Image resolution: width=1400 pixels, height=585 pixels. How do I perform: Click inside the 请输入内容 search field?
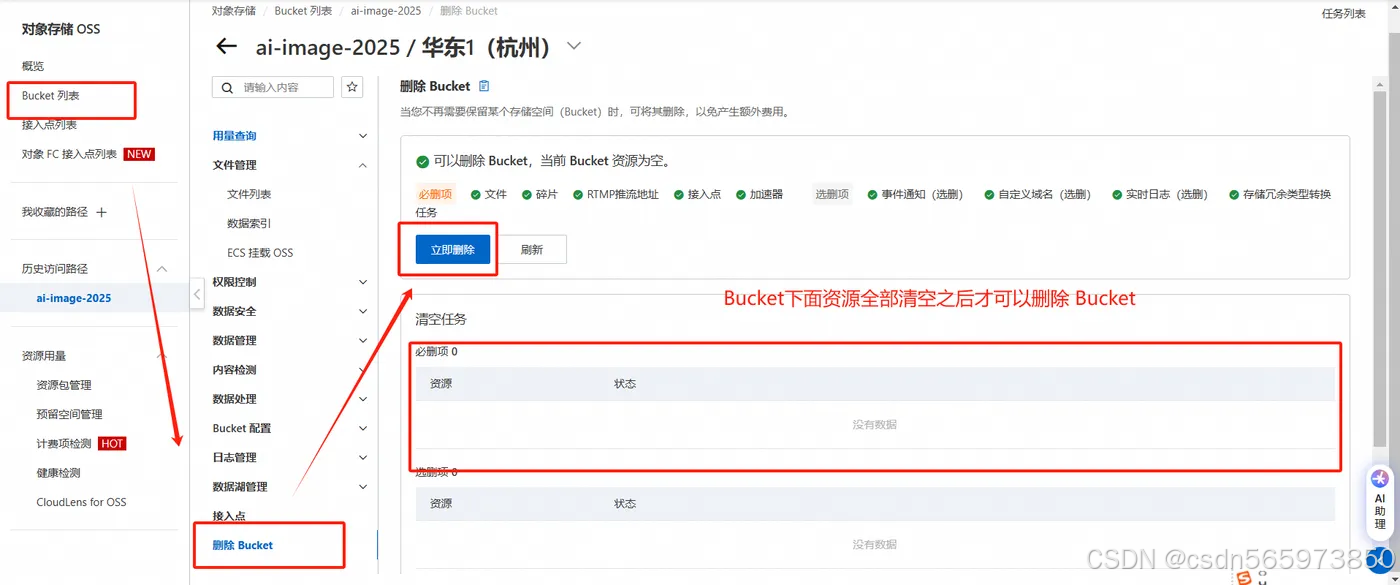pos(280,87)
